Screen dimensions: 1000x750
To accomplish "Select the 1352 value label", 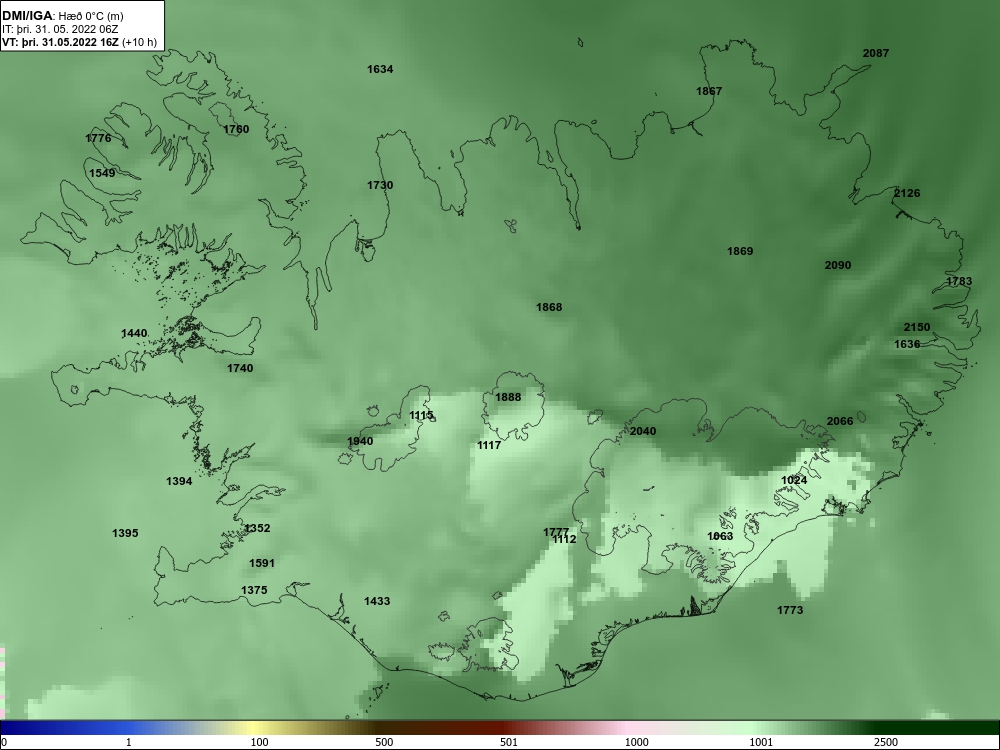I will pos(258,529).
